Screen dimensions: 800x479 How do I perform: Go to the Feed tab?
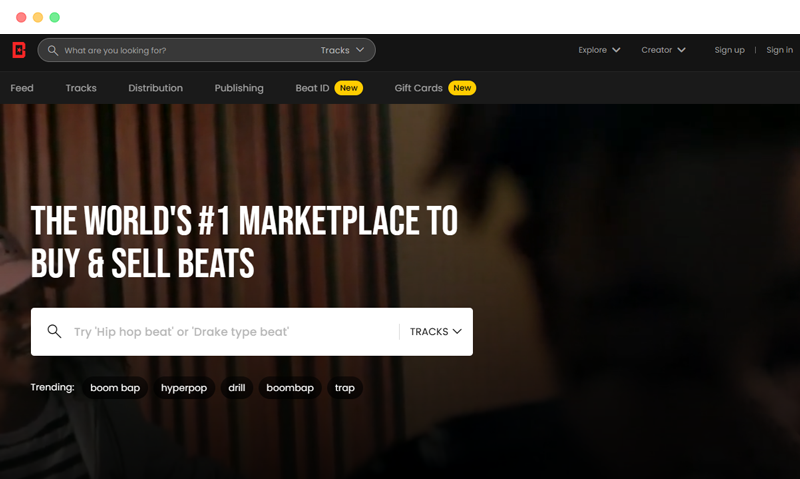(x=22, y=88)
